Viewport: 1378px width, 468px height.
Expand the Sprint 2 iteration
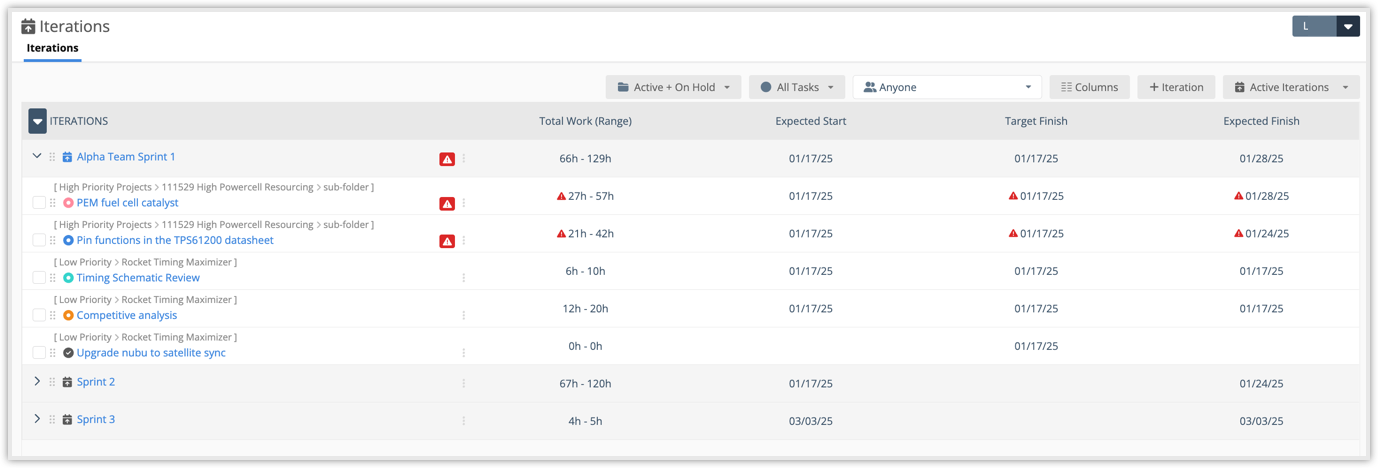pyautogui.click(x=37, y=382)
